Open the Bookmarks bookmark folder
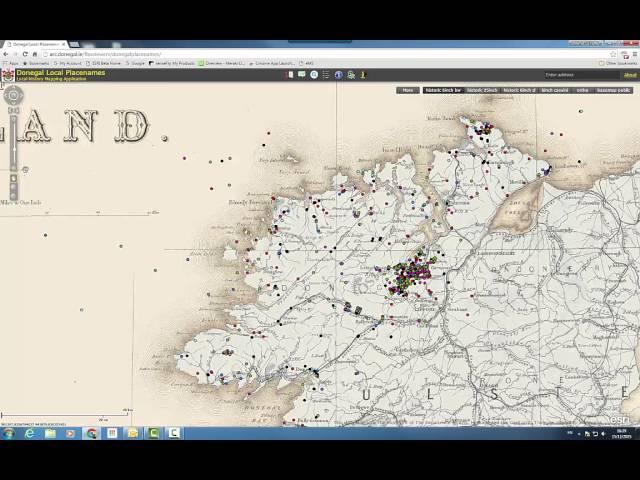The height and width of the screenshot is (480, 640). pos(36,63)
